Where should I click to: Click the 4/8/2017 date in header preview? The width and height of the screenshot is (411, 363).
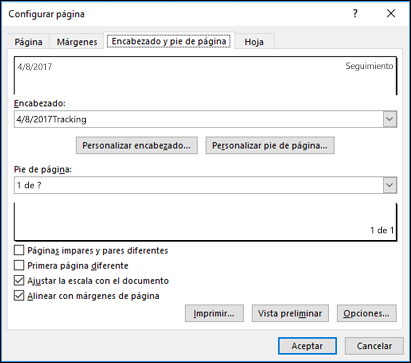click(x=35, y=67)
